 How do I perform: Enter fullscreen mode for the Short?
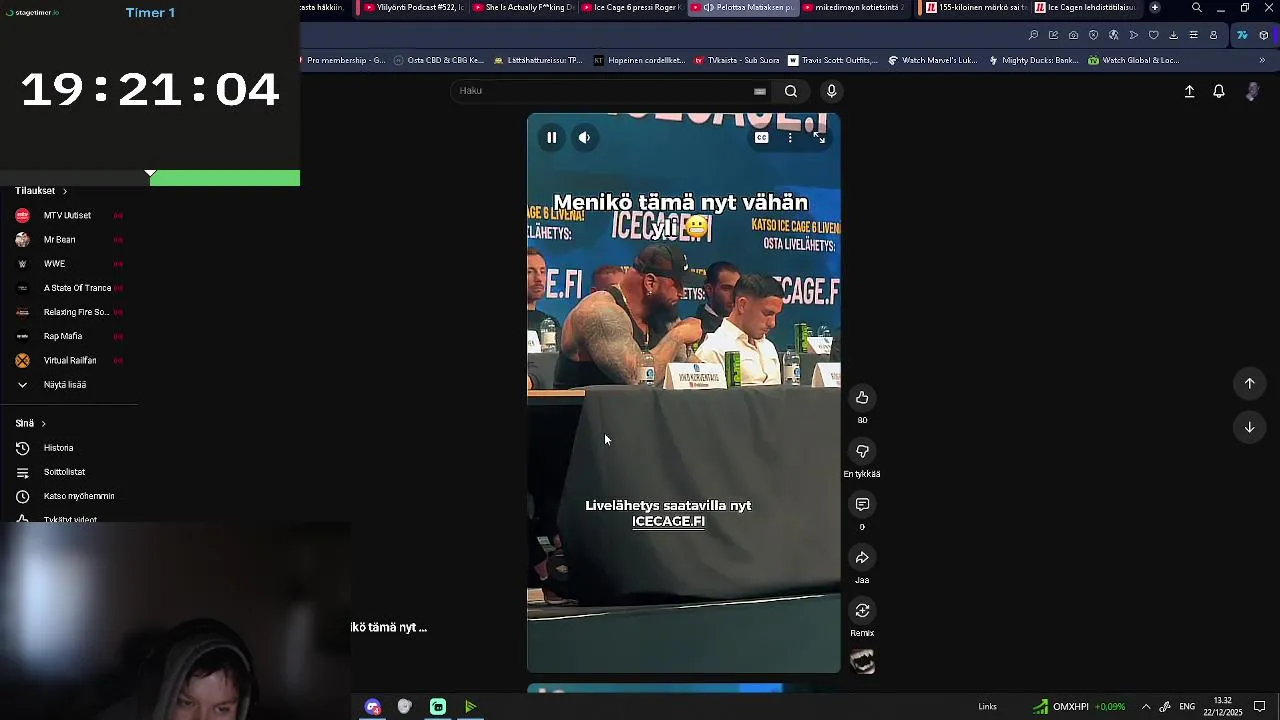coord(819,138)
